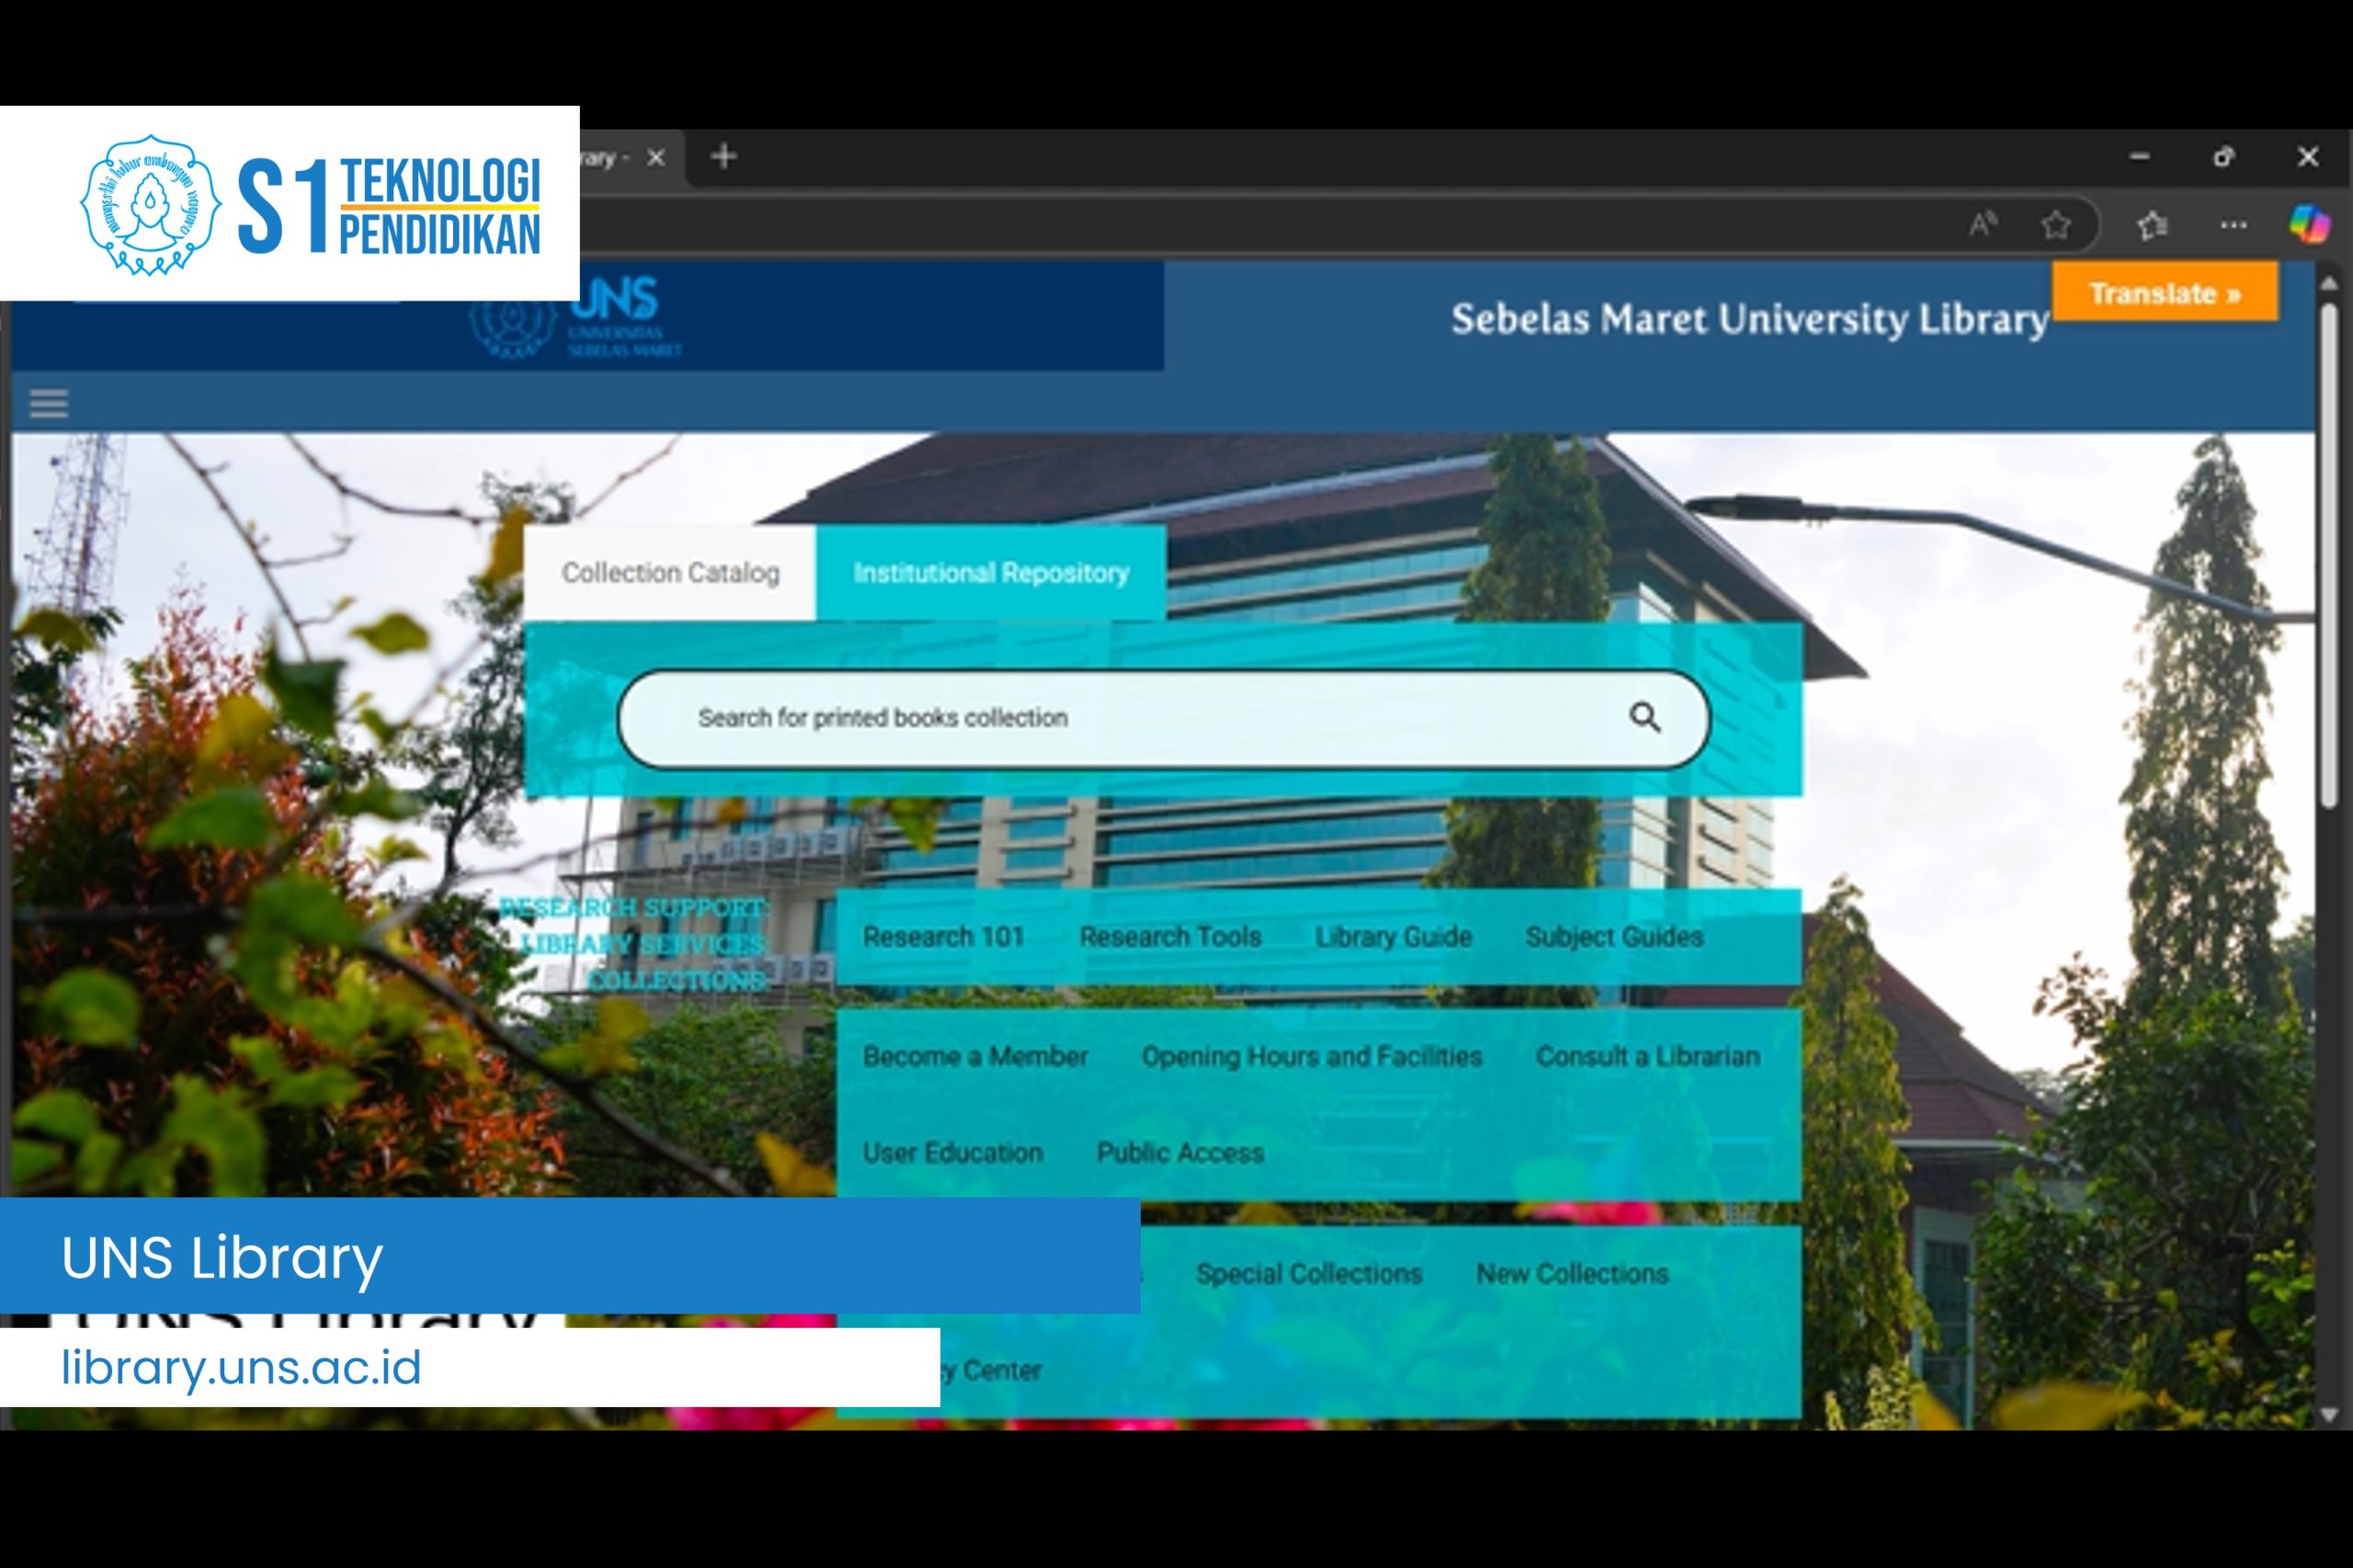Open the Special Collections link
Viewport: 2353px width, 1568px height.
click(1308, 1274)
